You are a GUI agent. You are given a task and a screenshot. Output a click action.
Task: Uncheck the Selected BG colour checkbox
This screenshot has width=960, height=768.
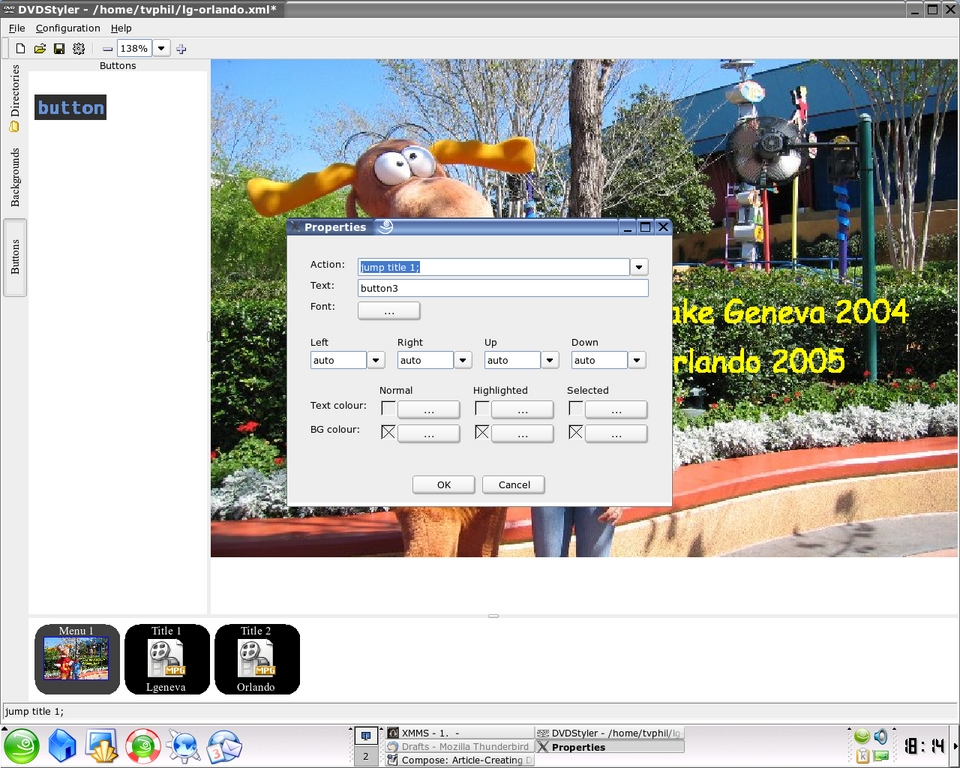576,433
